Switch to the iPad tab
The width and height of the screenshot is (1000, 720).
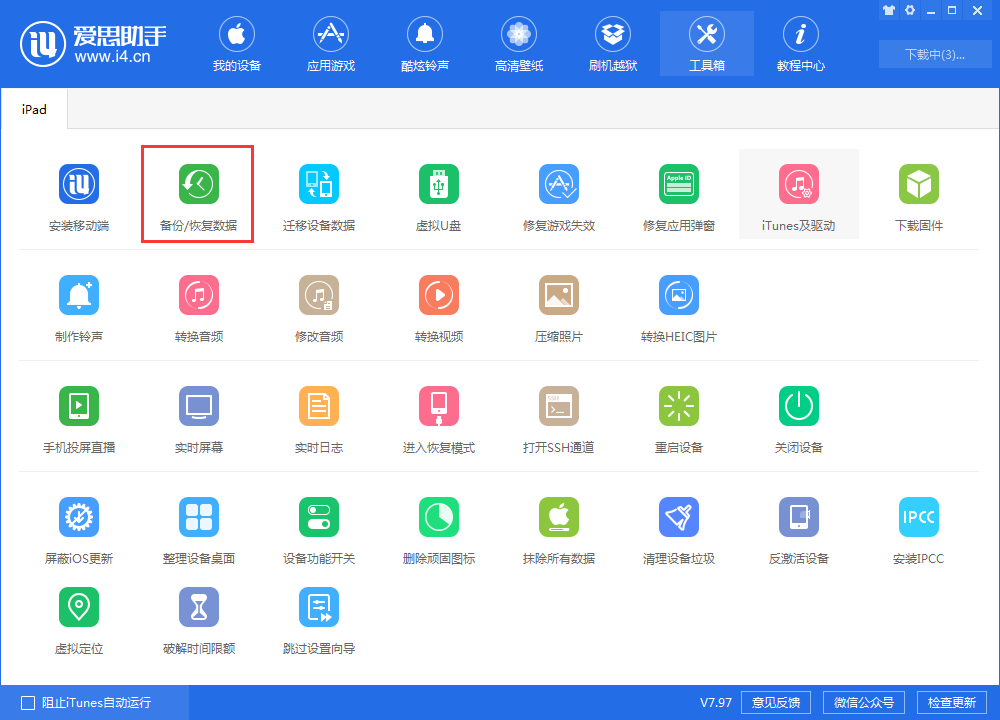pos(34,109)
